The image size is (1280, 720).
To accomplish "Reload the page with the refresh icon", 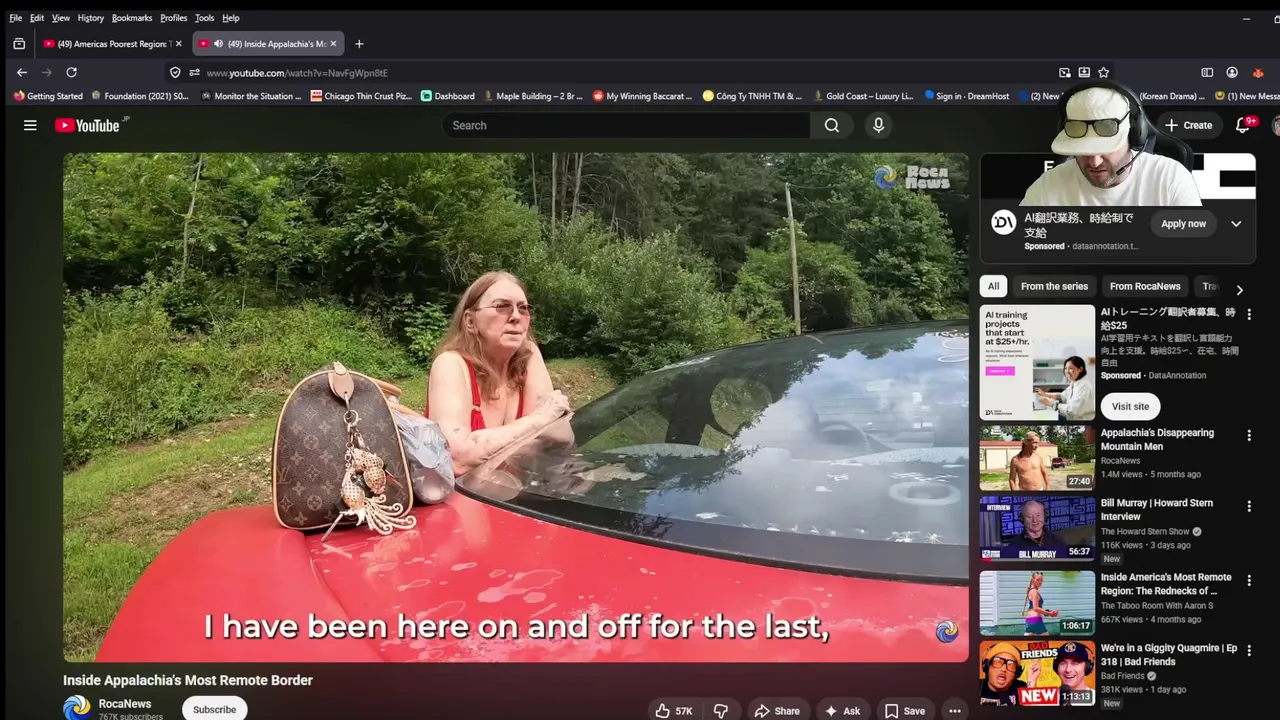I will coord(71,72).
